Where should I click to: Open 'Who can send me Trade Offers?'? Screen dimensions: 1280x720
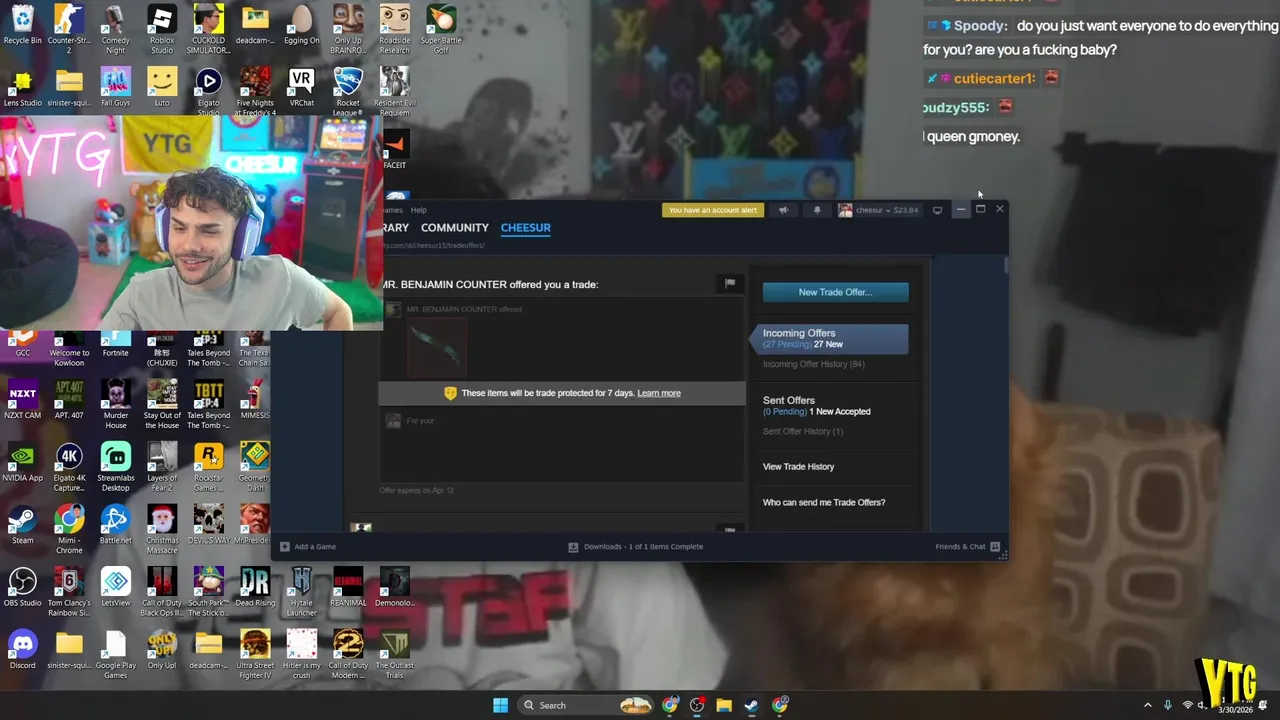(824, 502)
